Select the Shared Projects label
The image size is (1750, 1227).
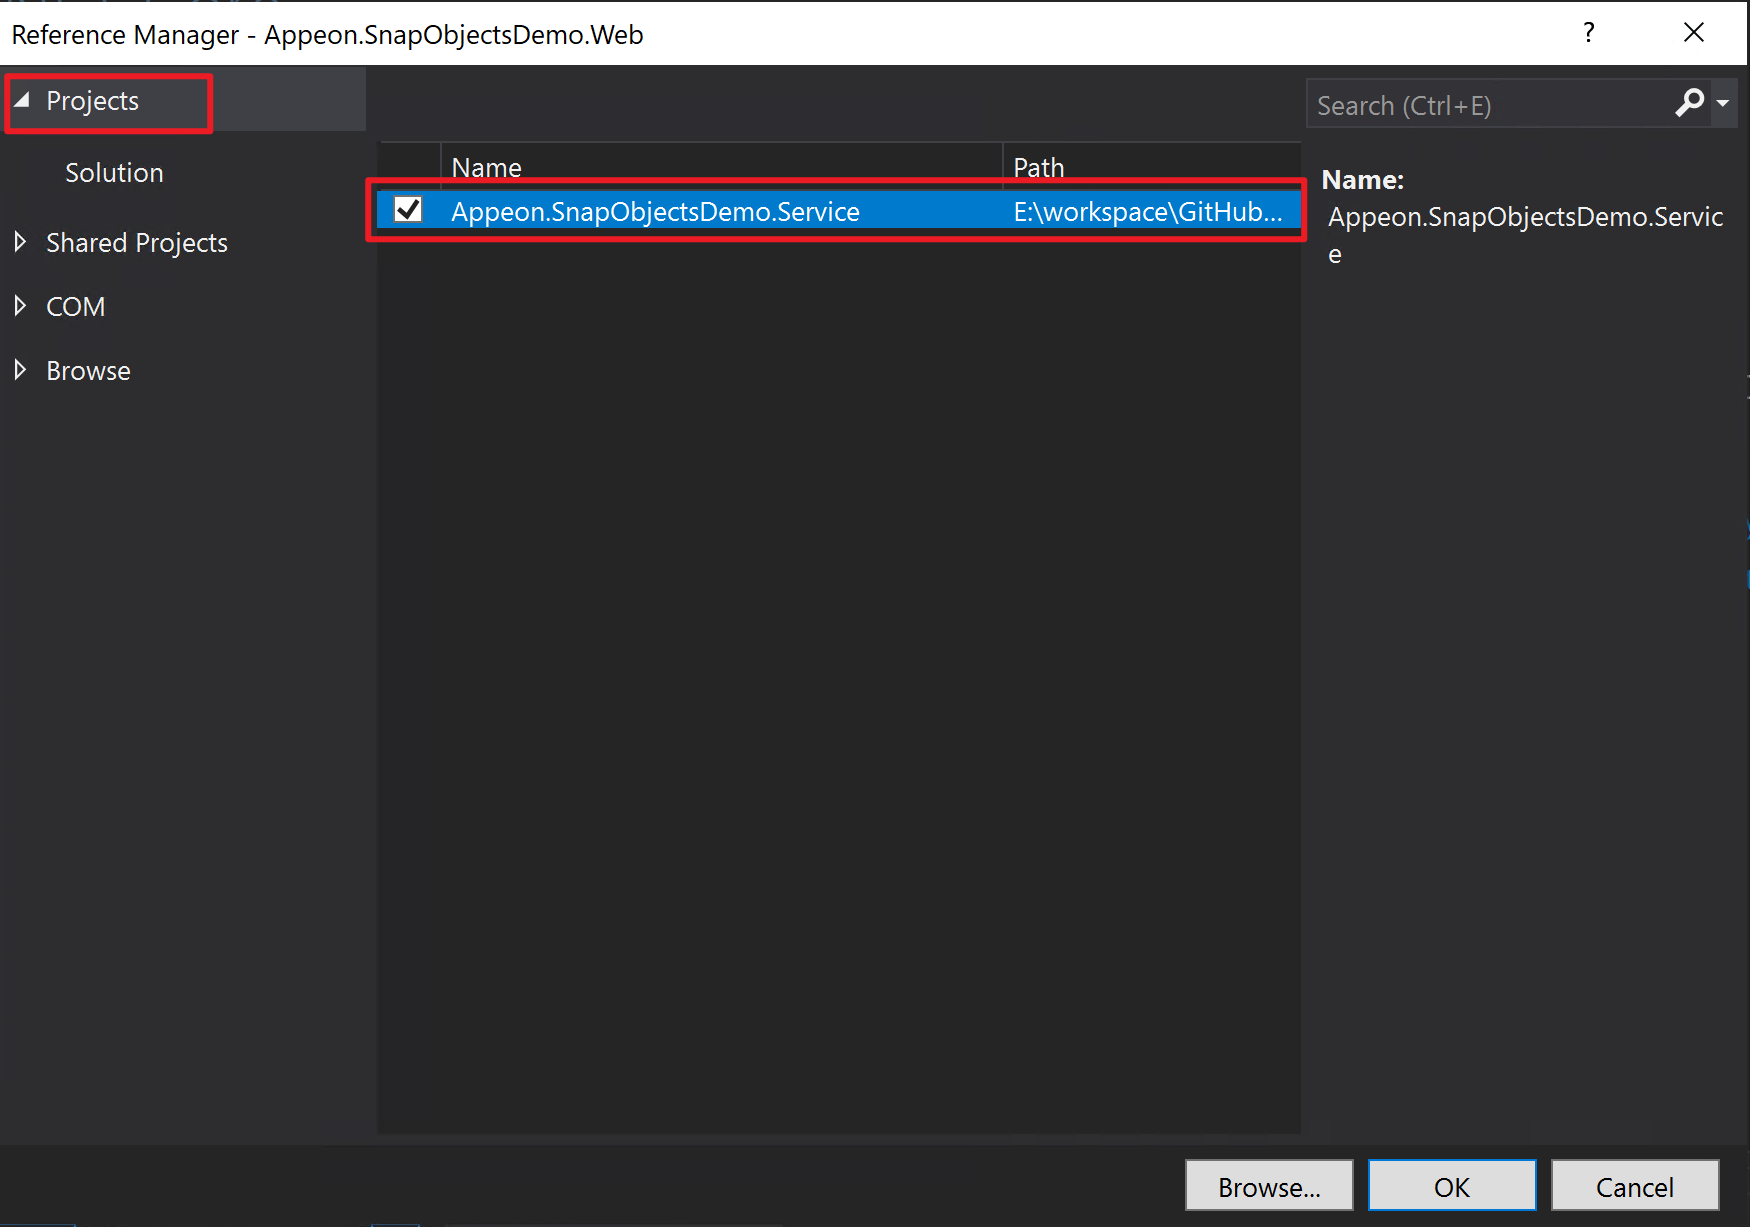(137, 243)
